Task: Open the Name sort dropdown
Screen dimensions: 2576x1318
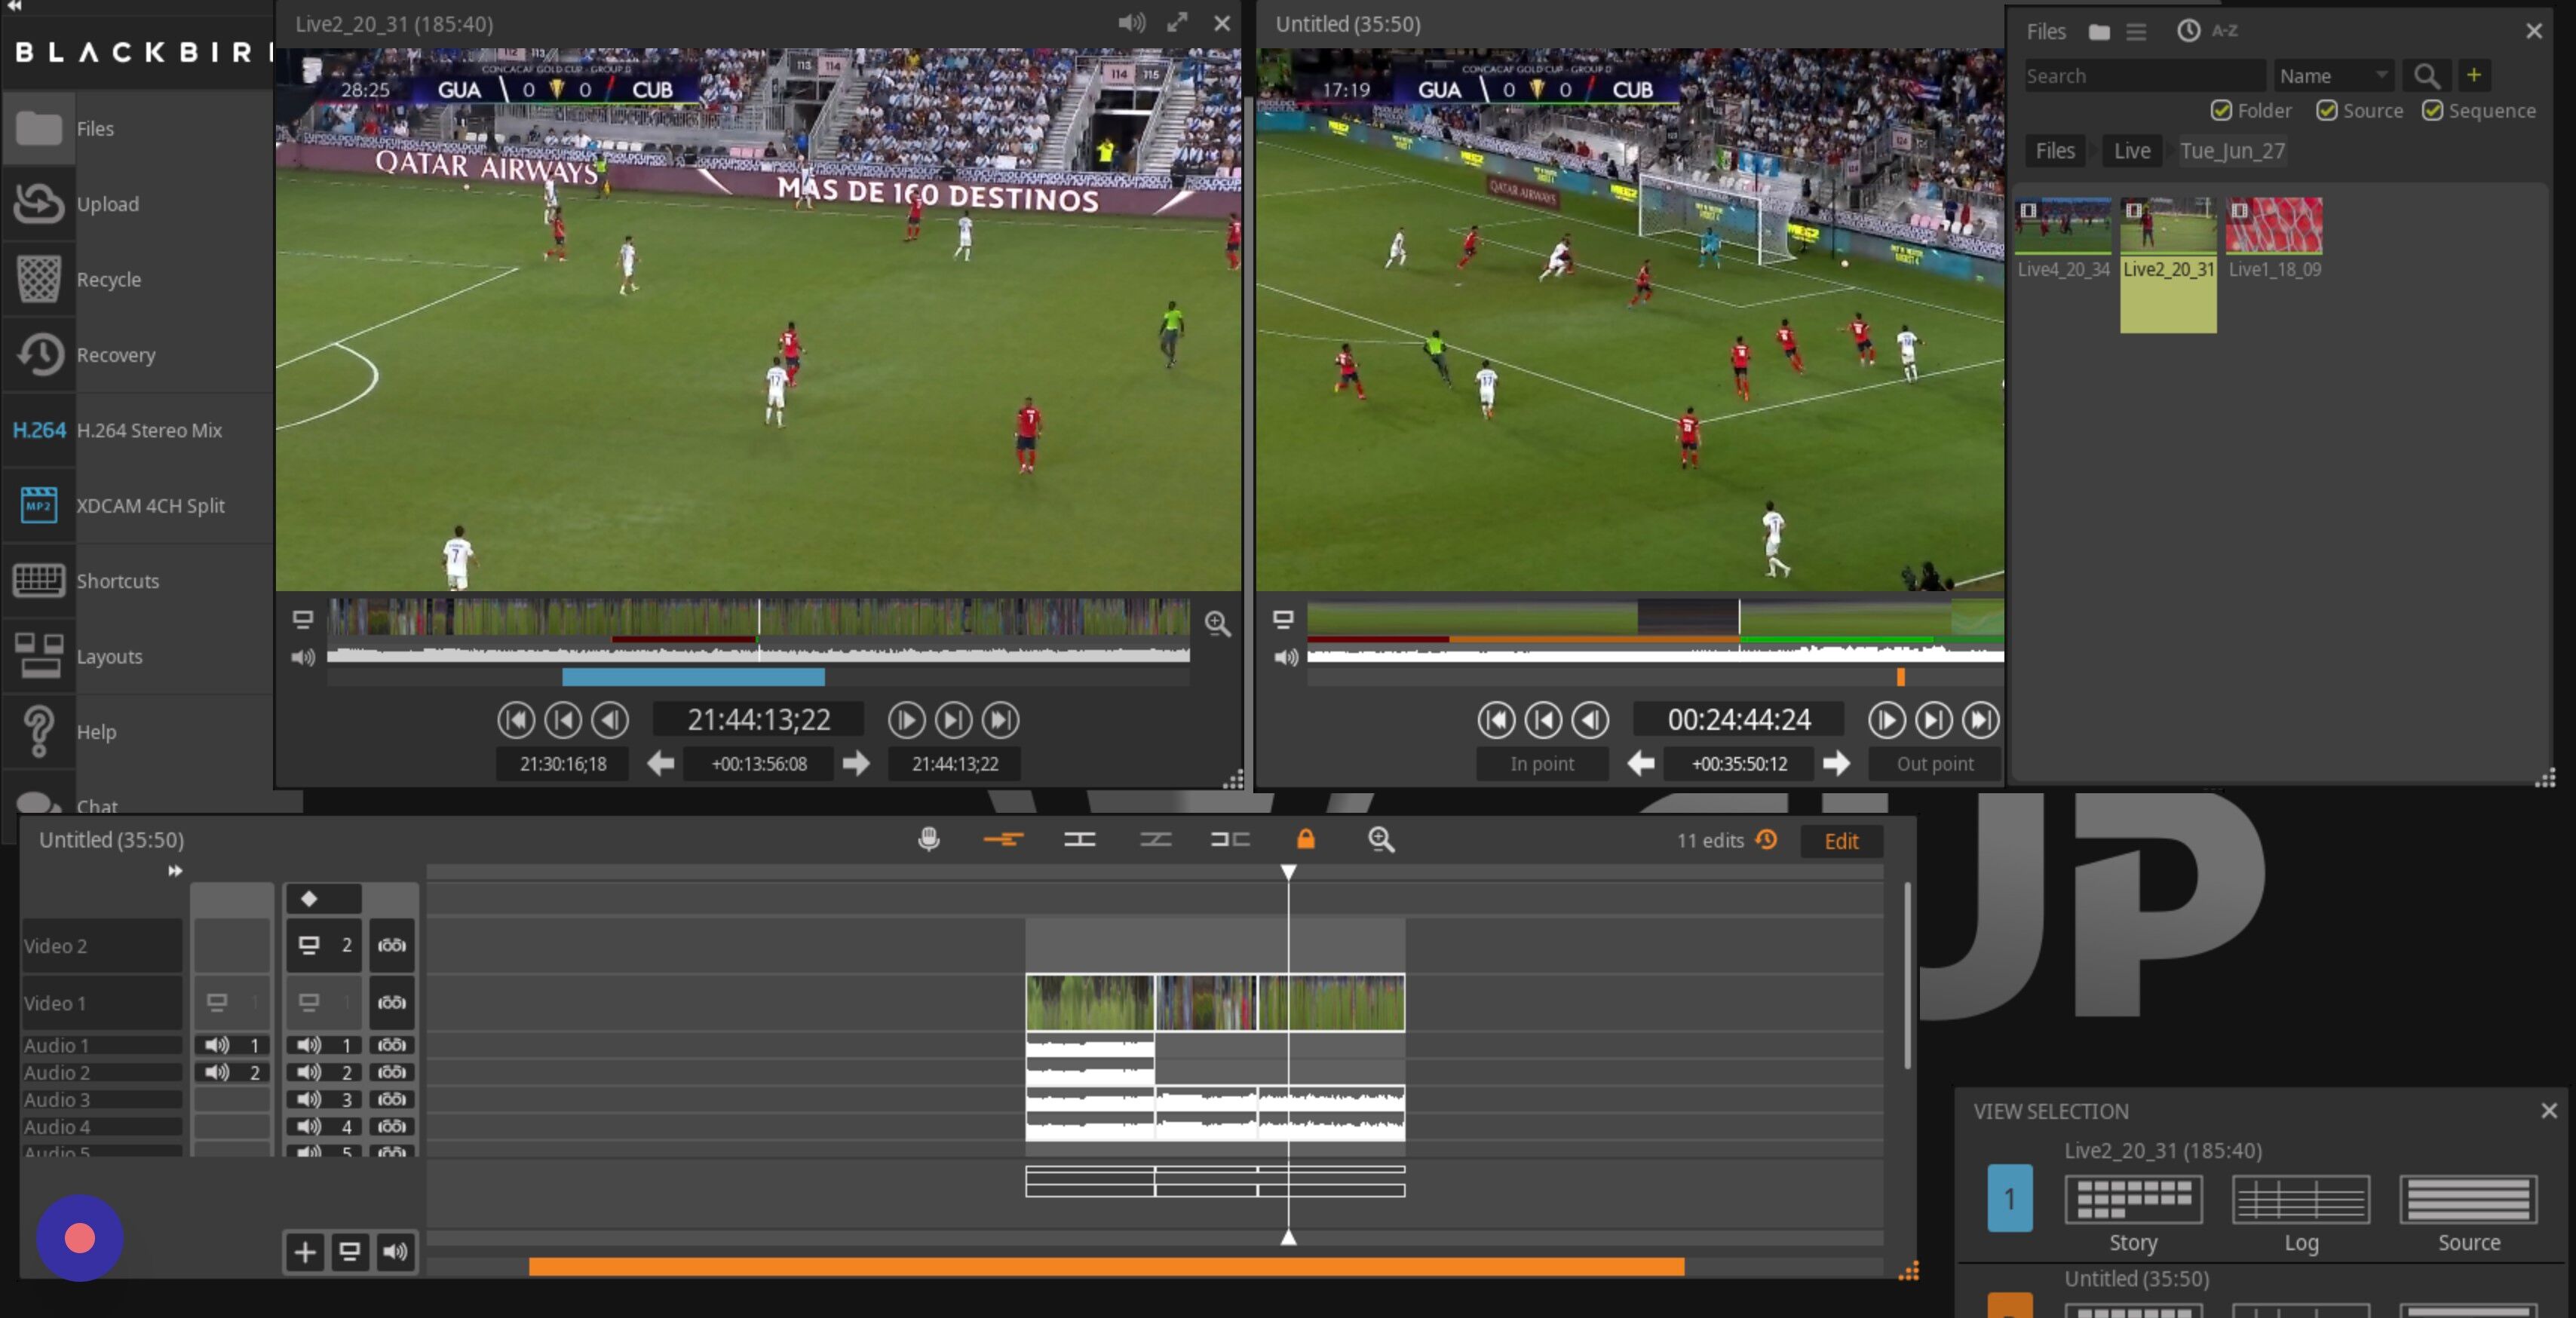Action: pos(2333,76)
